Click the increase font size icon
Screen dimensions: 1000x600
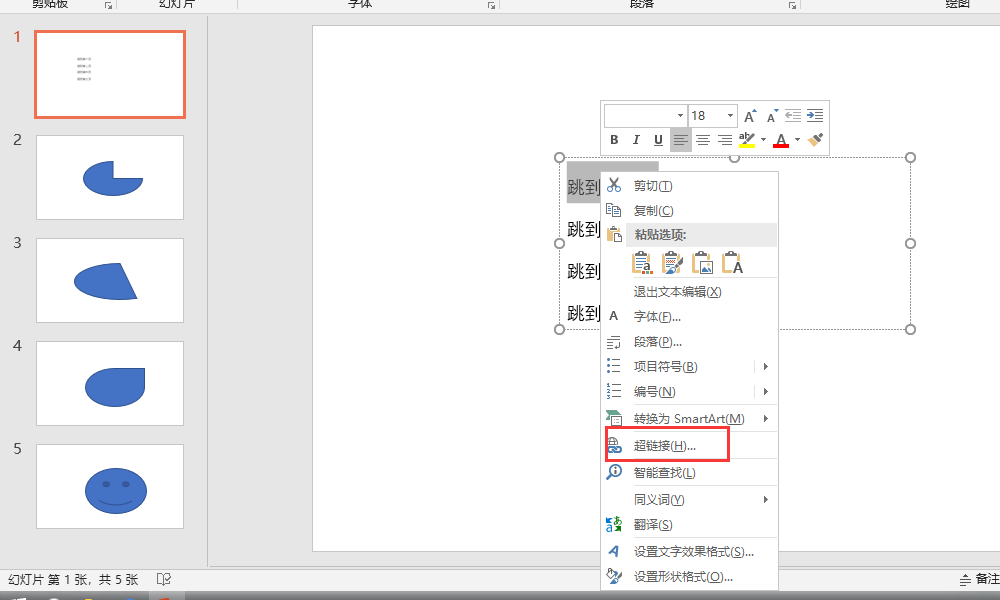click(x=750, y=116)
